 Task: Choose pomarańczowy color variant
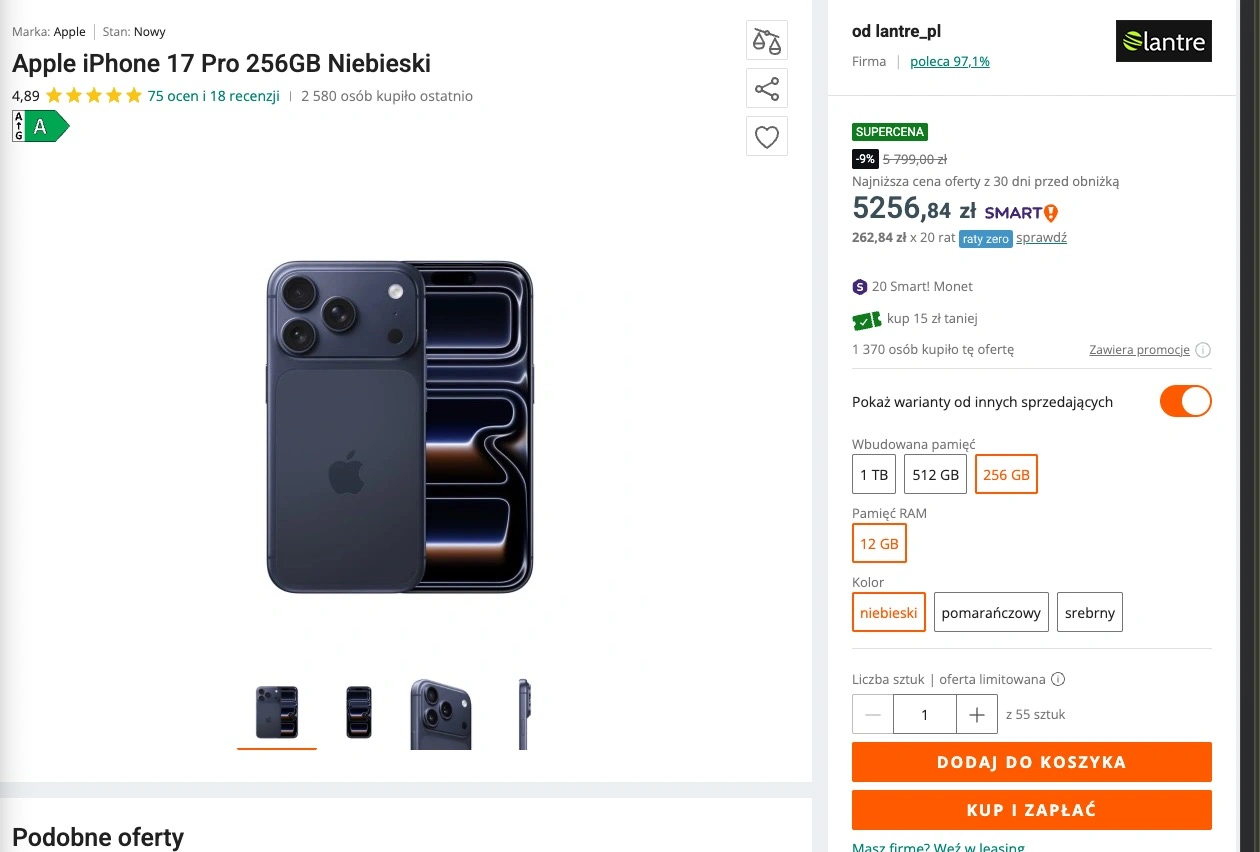pos(991,613)
